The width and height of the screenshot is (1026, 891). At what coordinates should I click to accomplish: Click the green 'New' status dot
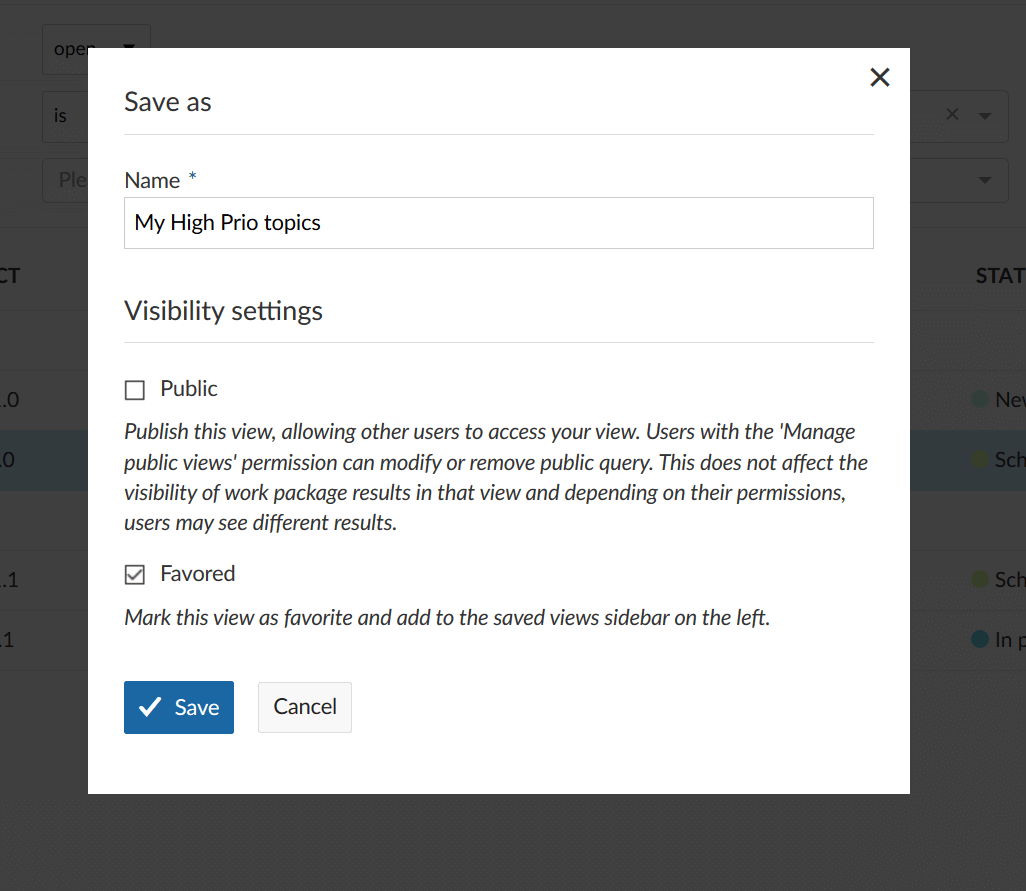(x=980, y=400)
